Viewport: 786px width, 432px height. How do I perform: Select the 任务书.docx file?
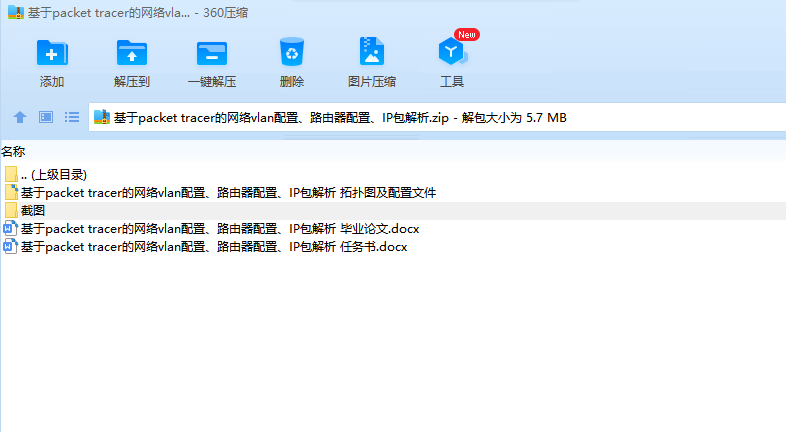[x=393, y=247]
